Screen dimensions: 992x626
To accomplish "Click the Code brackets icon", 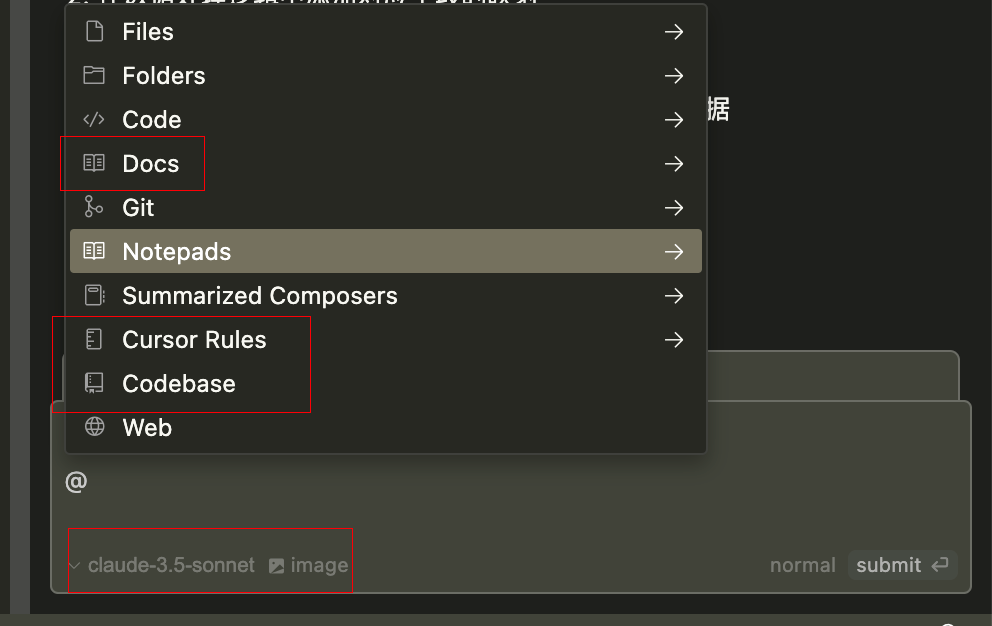I will (x=94, y=119).
